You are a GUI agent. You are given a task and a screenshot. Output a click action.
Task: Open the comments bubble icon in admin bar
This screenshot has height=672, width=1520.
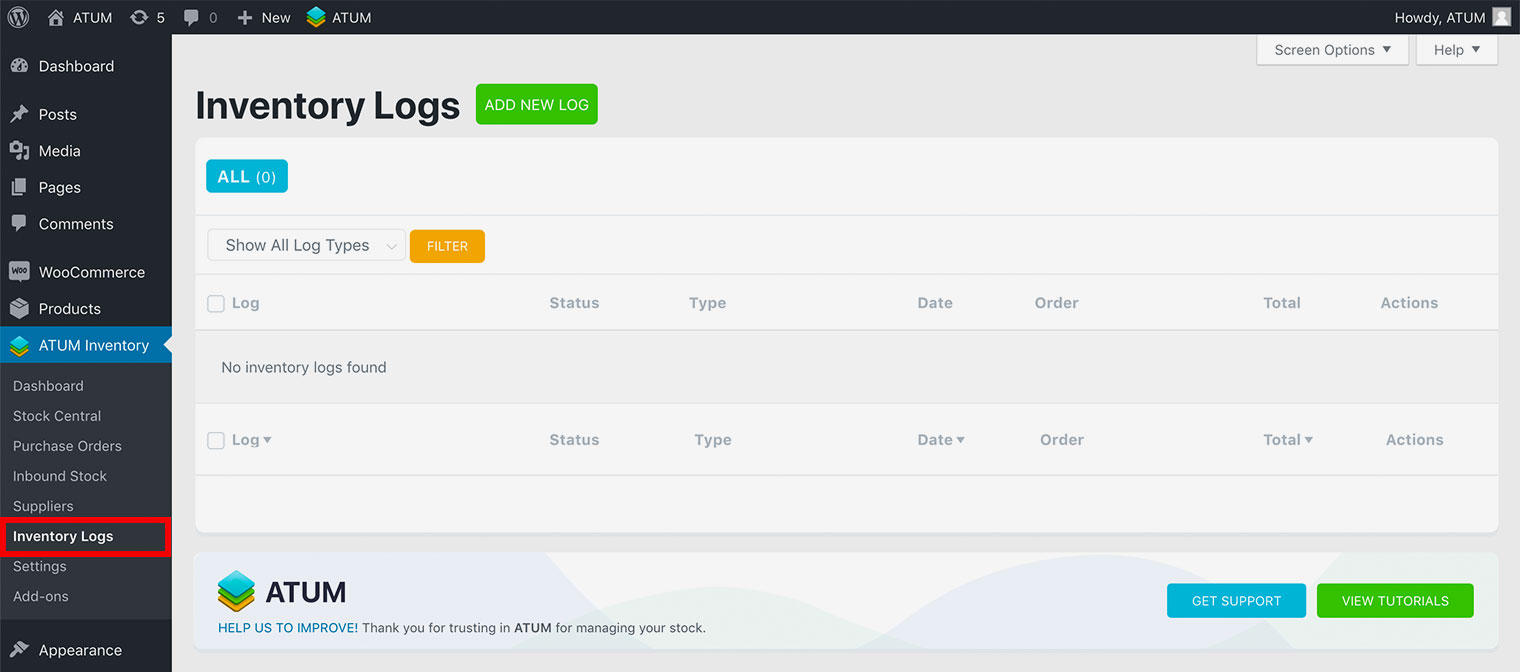(191, 17)
